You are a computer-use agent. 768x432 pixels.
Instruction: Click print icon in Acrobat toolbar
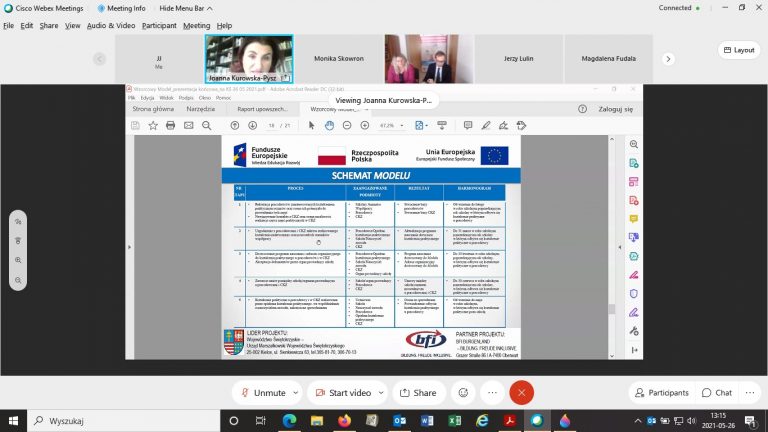170,126
